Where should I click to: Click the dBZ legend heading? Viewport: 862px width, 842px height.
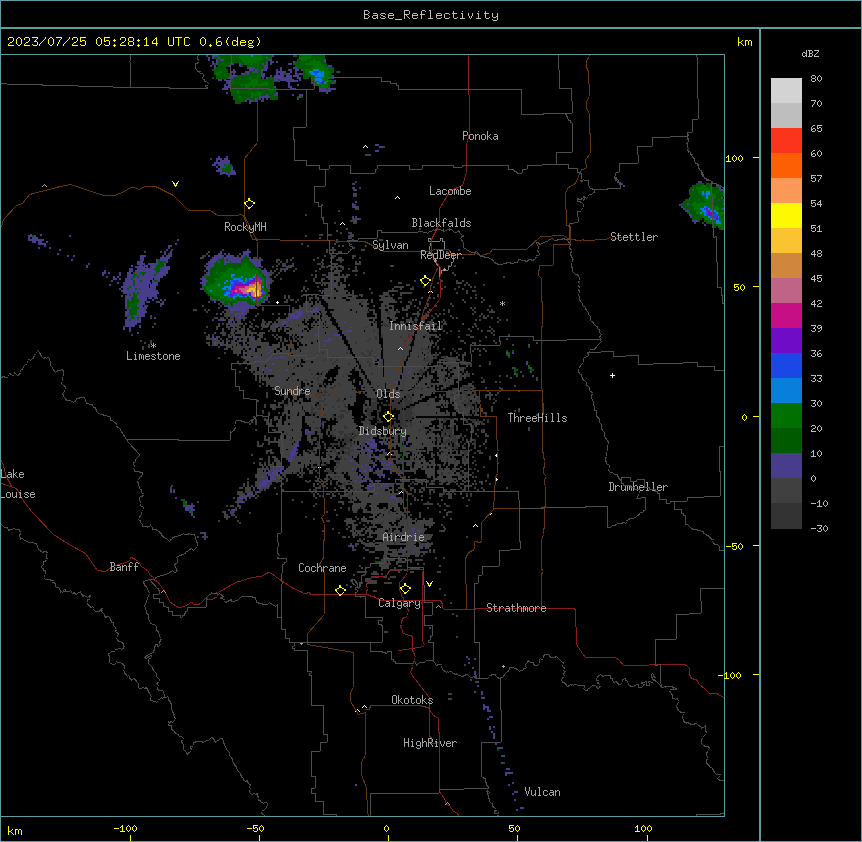tap(810, 54)
